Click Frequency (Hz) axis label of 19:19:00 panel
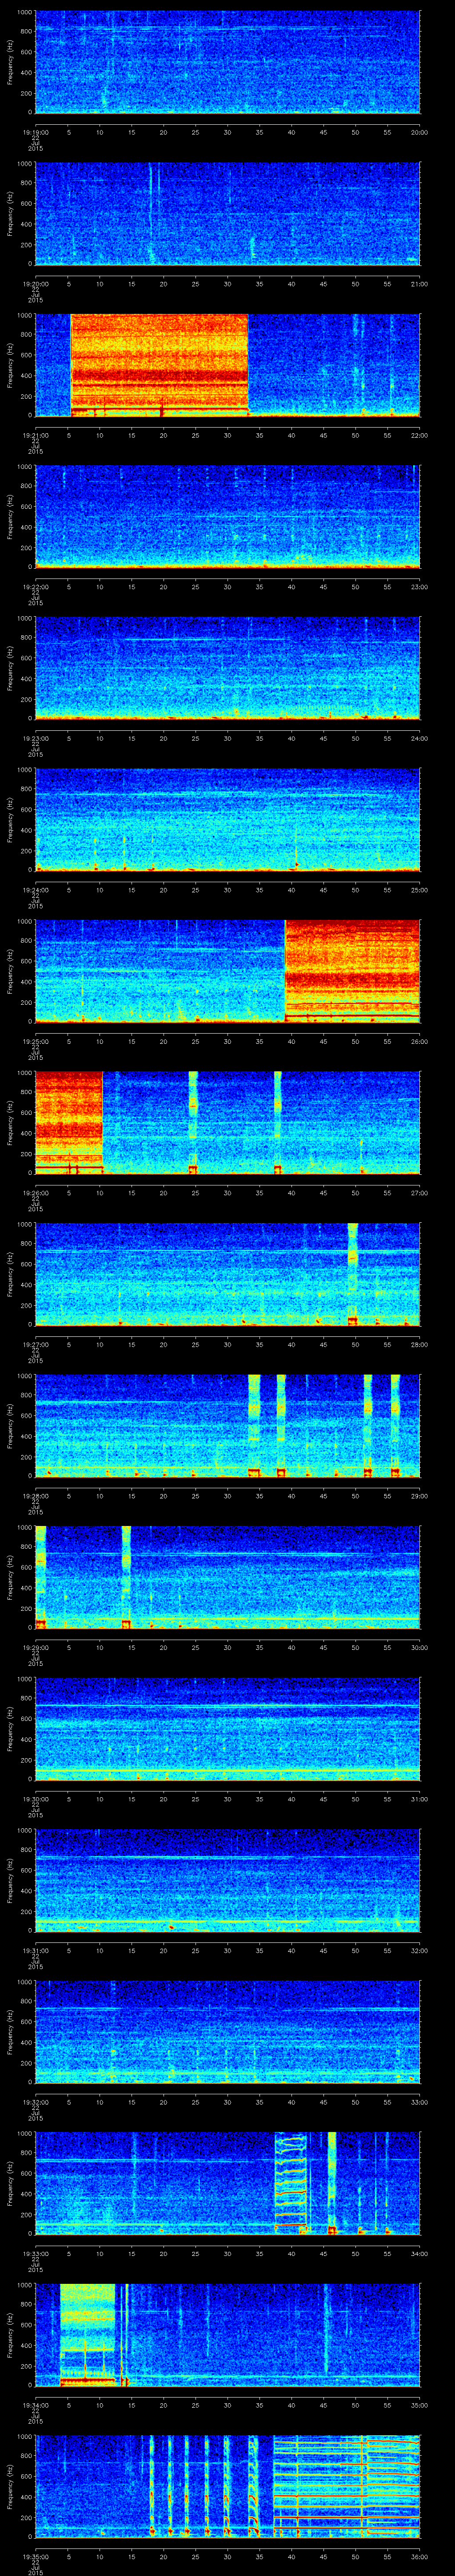This screenshot has height=2576, width=455. coord(10,62)
